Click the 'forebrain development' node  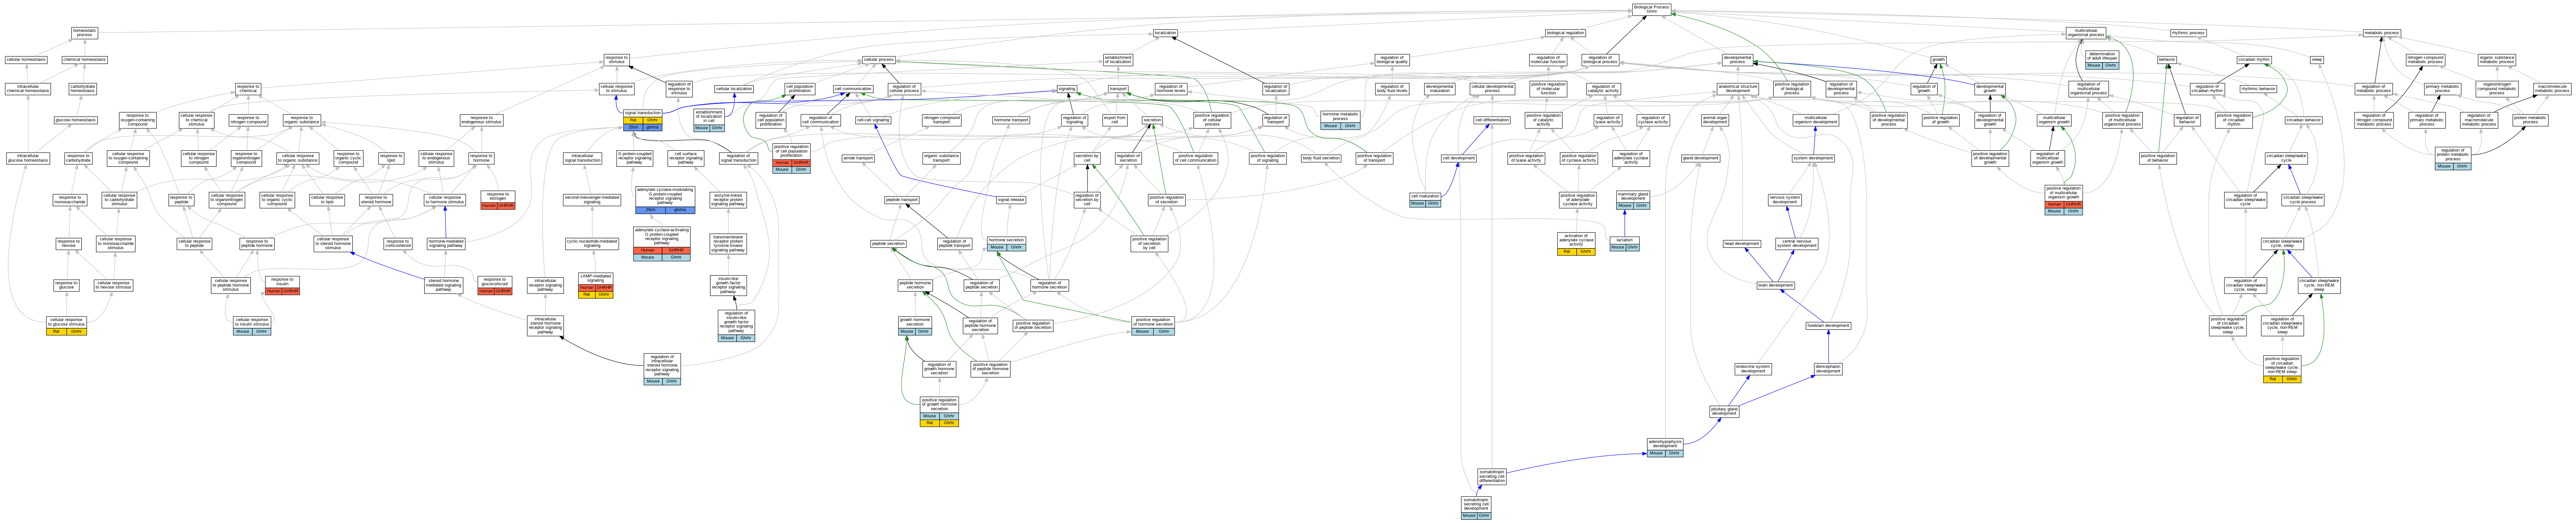(1828, 326)
